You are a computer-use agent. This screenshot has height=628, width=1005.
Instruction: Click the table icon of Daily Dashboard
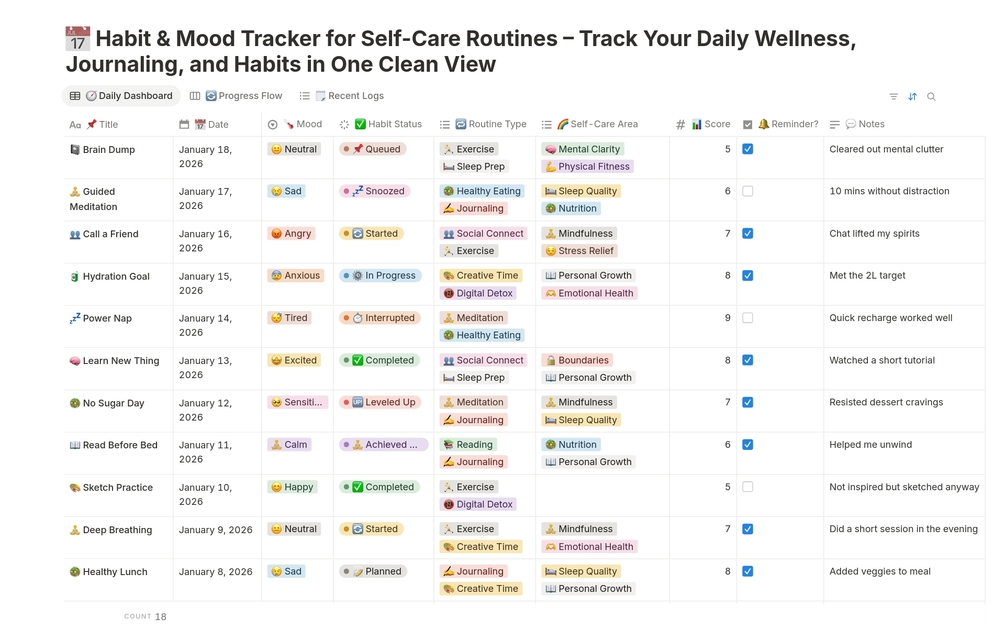click(x=75, y=96)
